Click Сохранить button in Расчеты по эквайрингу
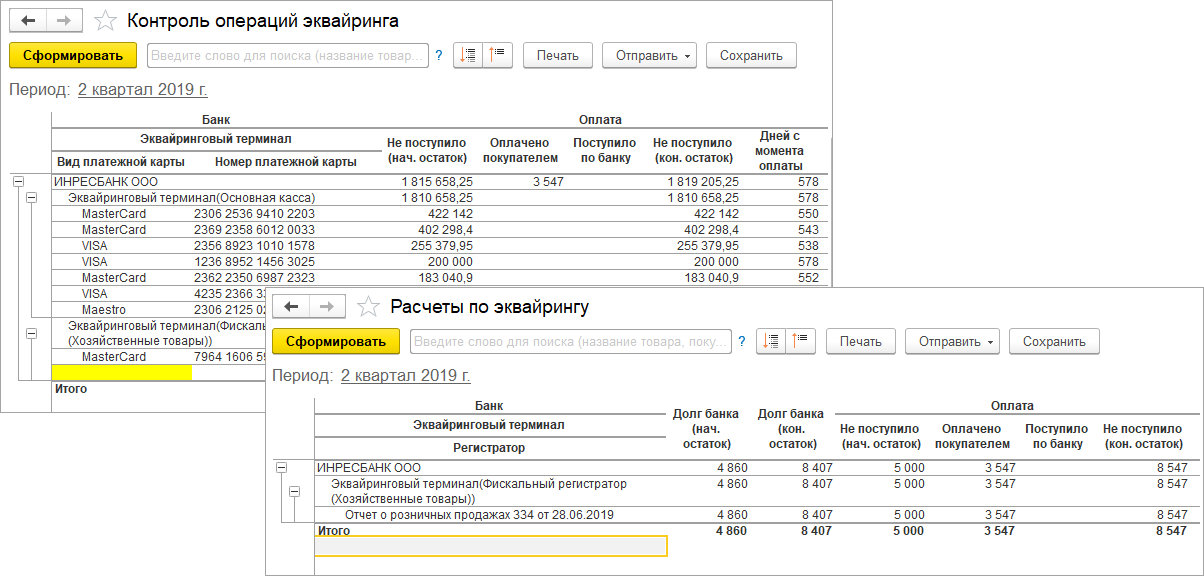This screenshot has width=1204, height=576. click(1054, 342)
